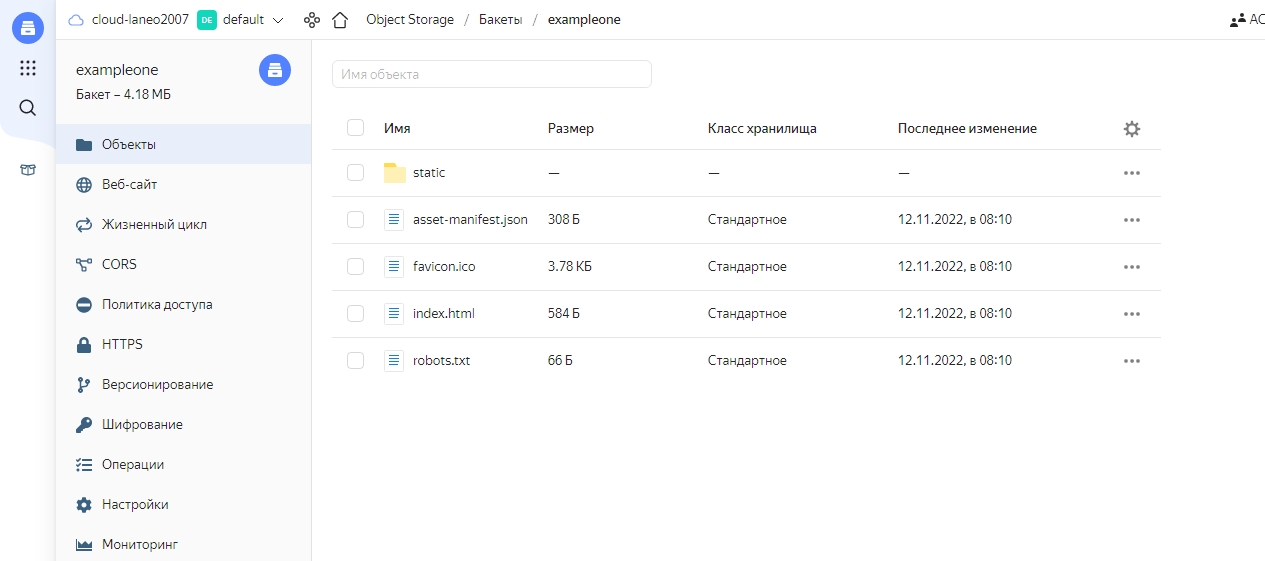Open the static folder icon
Viewport: 1265px width, 561px height.
[395, 173]
